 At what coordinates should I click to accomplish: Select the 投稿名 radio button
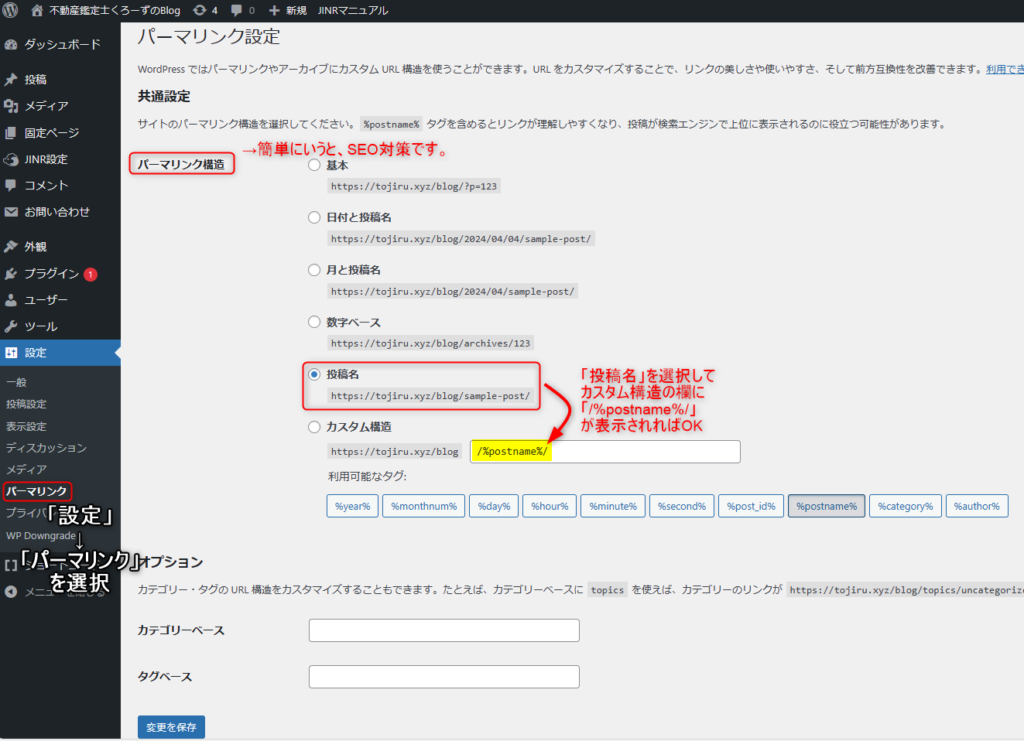point(314,374)
